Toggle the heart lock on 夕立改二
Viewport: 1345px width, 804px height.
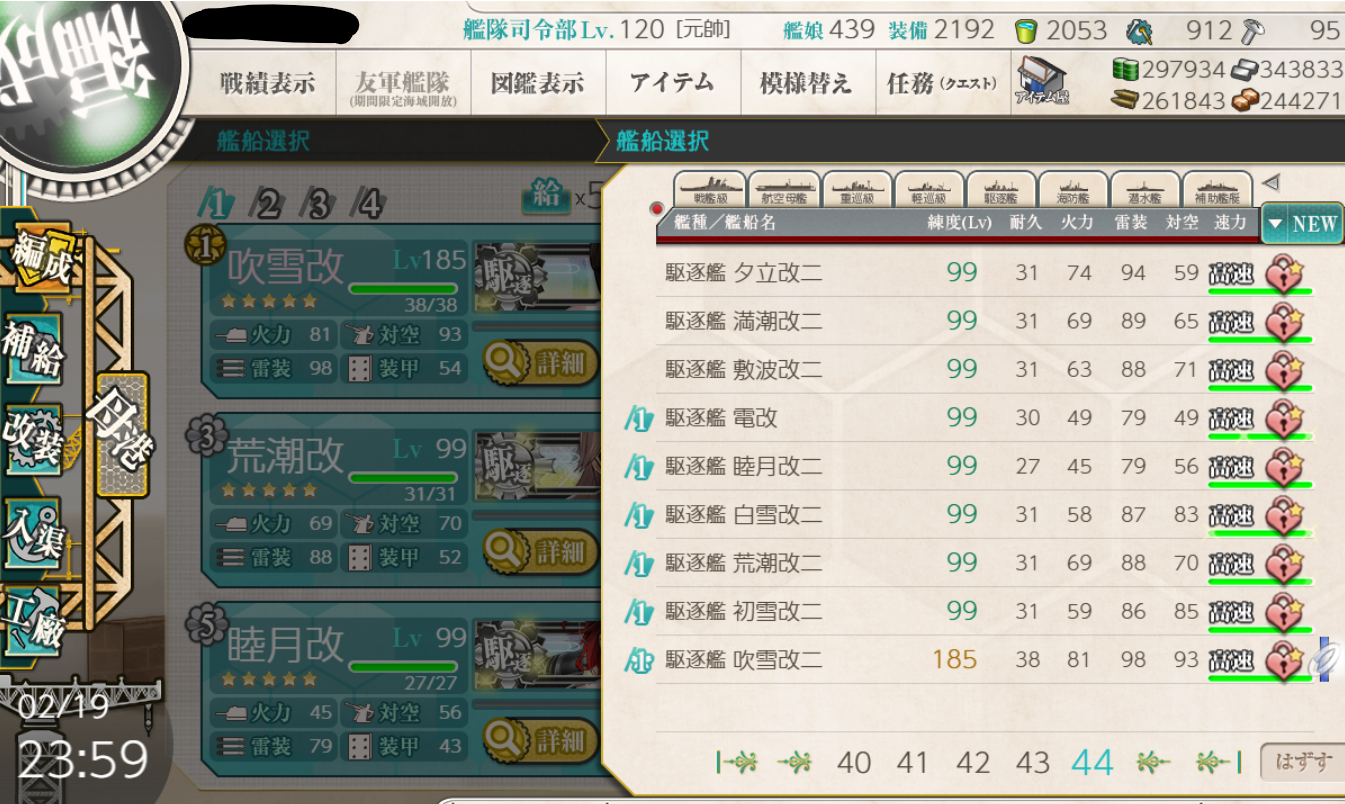click(x=1284, y=272)
